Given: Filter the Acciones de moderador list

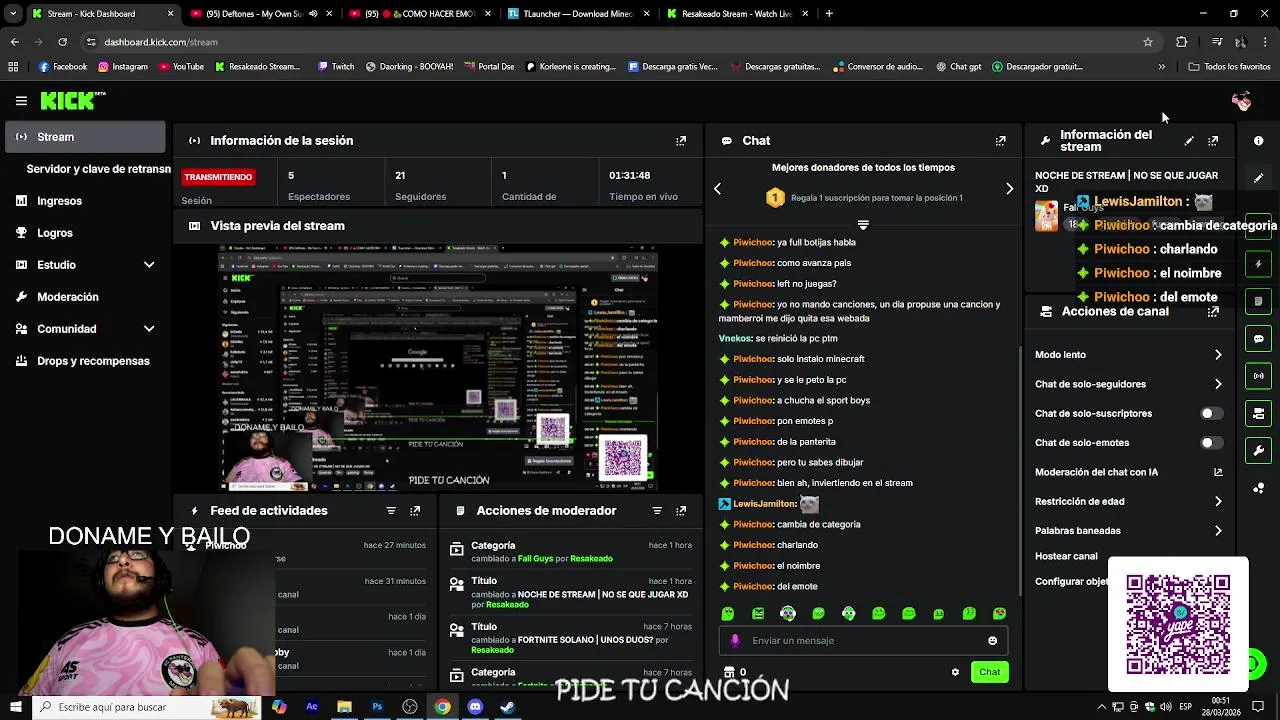Looking at the screenshot, I should click(x=657, y=511).
